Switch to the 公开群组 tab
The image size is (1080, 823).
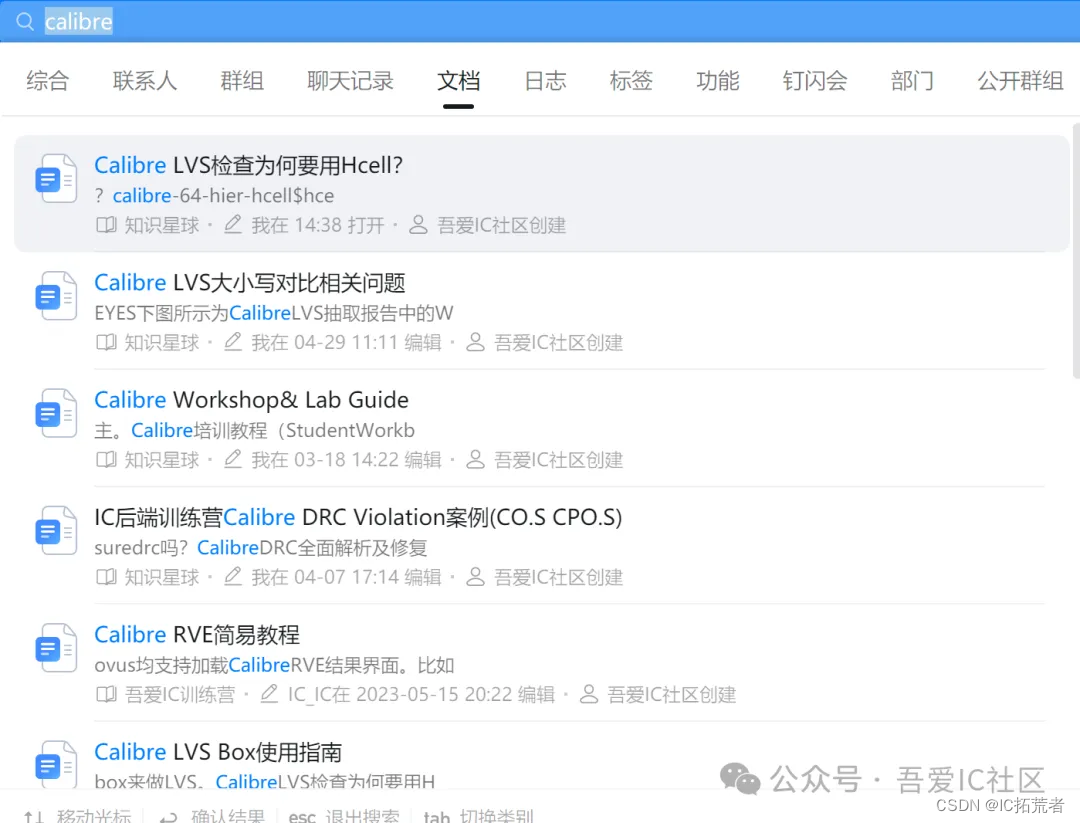(1019, 81)
